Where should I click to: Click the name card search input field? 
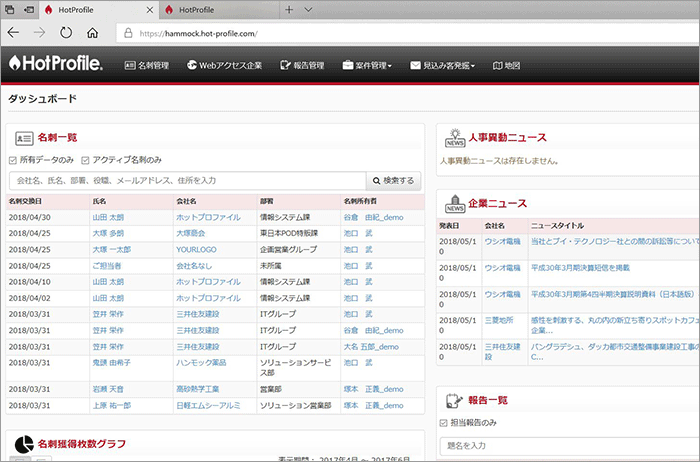188,181
